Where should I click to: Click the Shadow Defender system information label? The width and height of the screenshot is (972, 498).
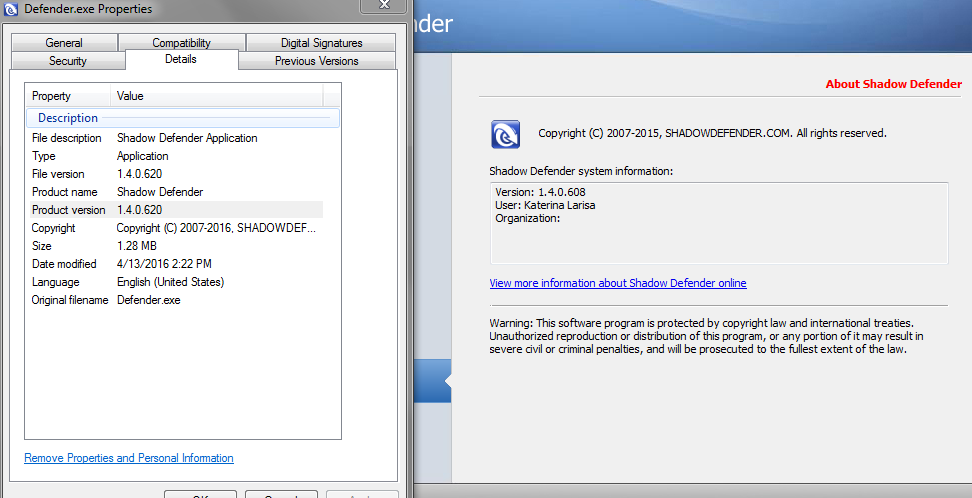(x=581, y=171)
